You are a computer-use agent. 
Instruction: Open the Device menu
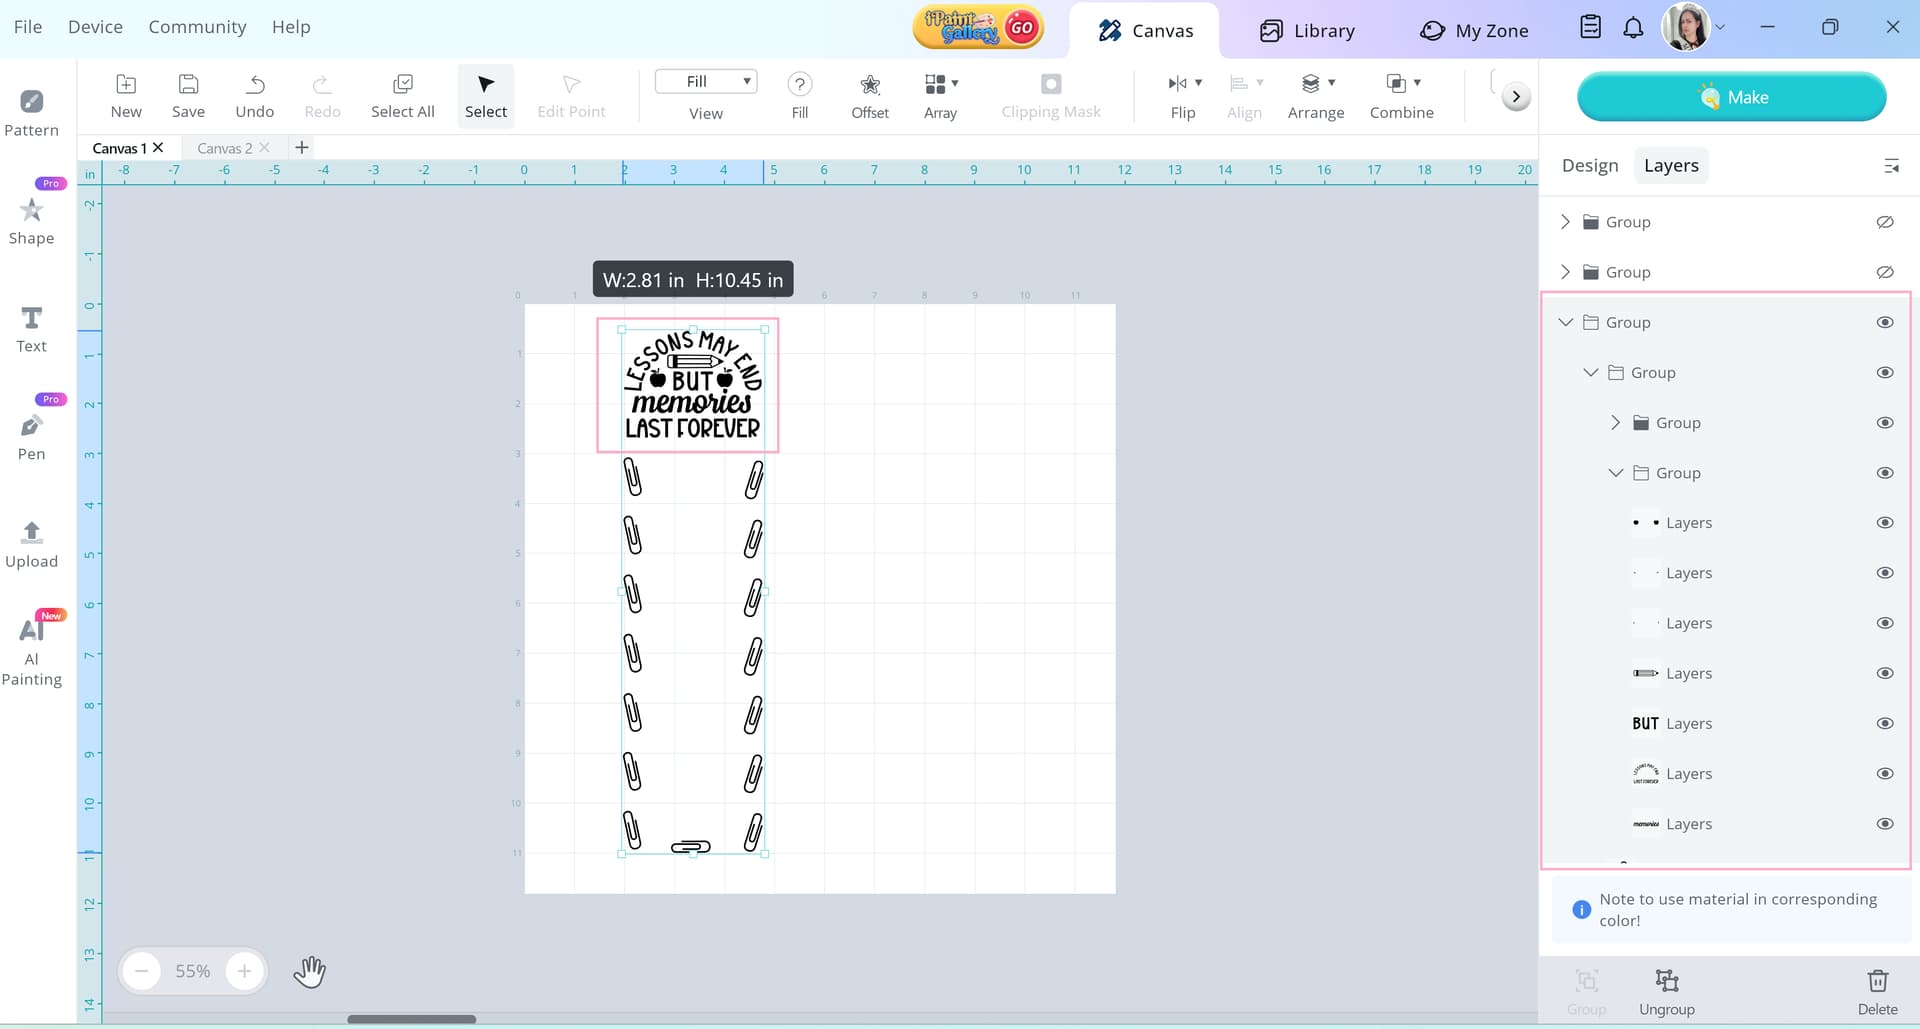point(95,27)
